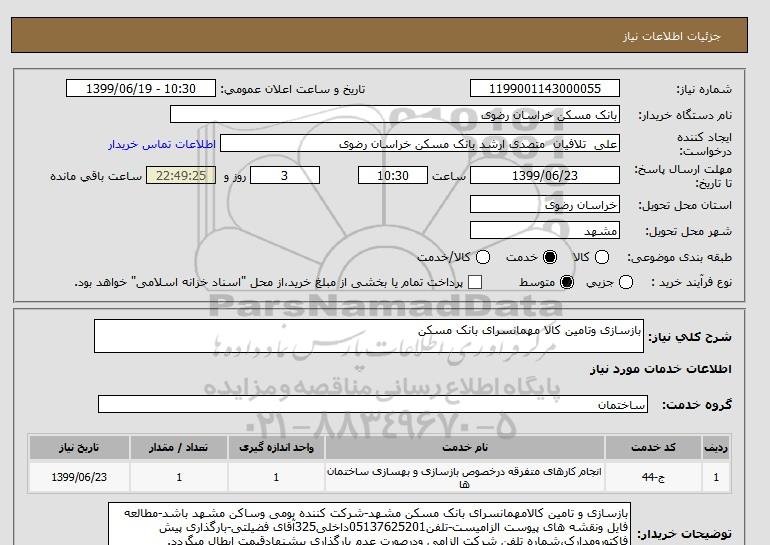Click the تعداد / مقدار column header
770x545 pixels.
[x=179, y=447]
